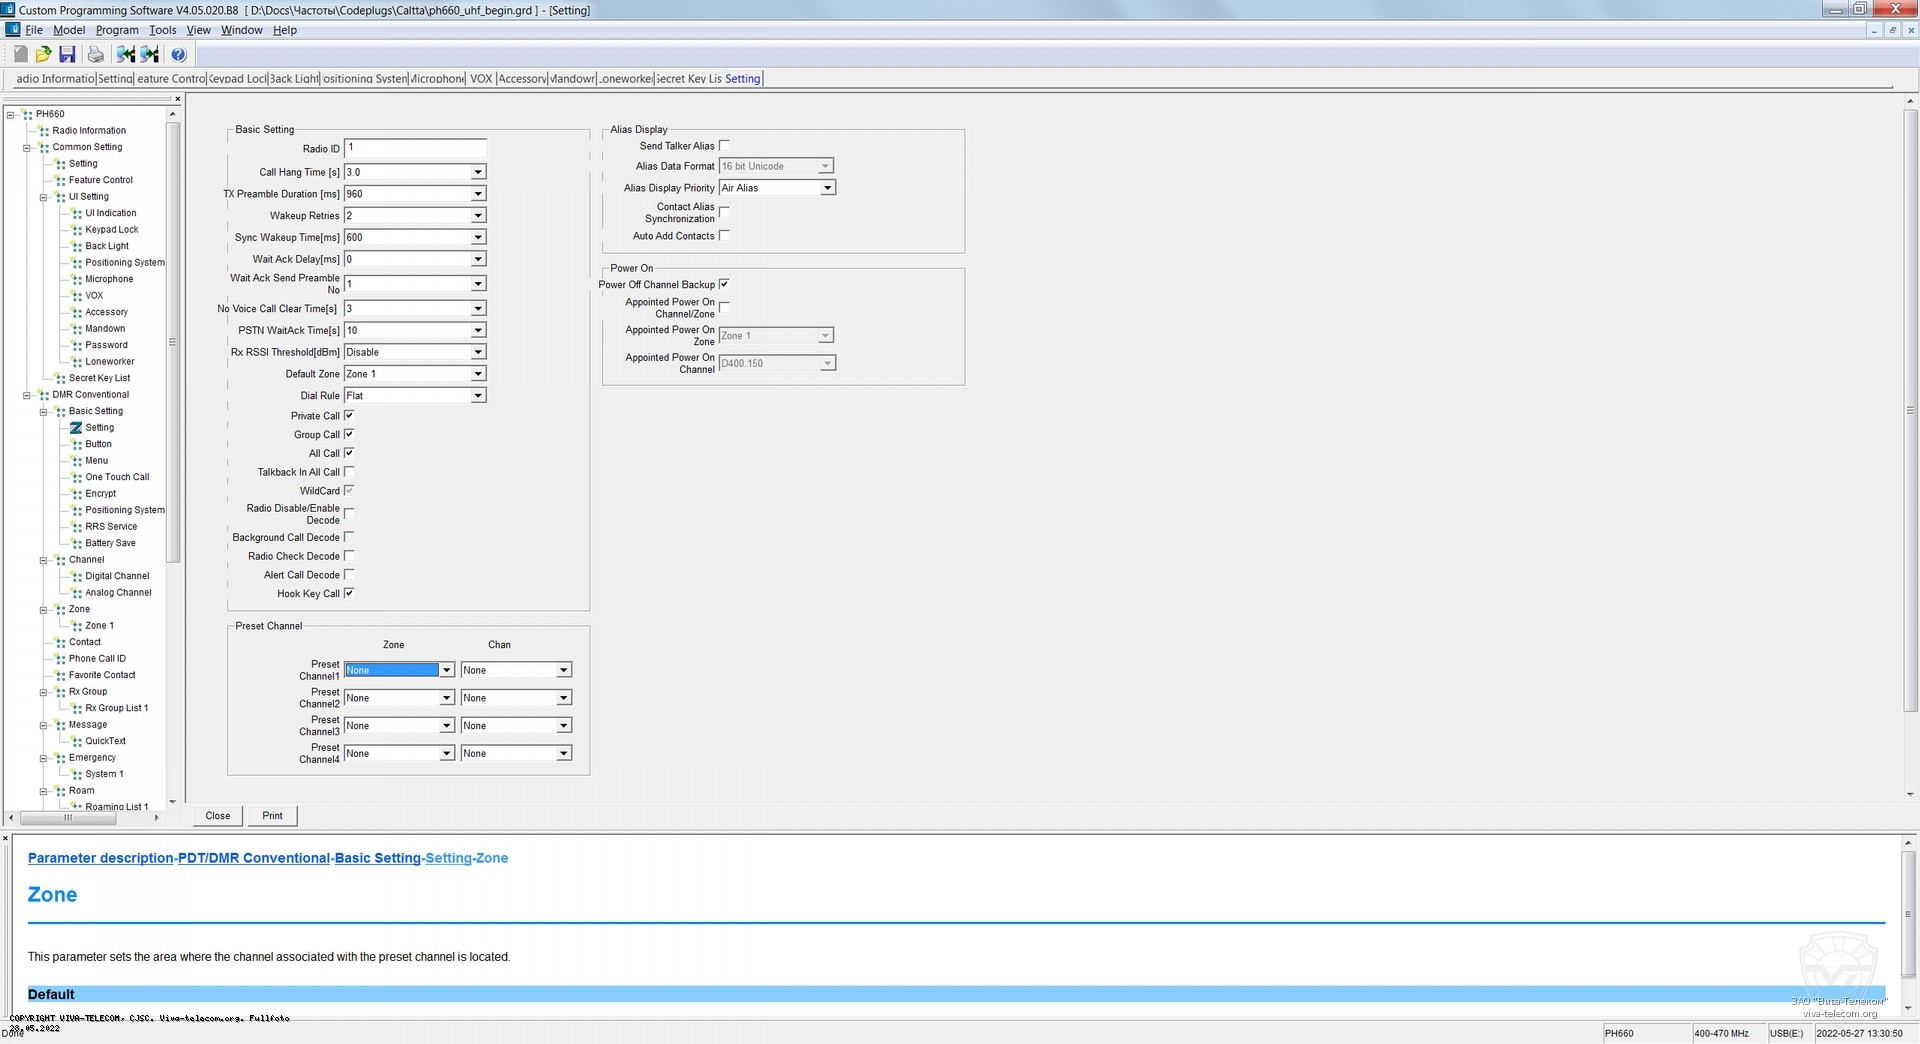The width and height of the screenshot is (1920, 1044).
Task: Collapse the UI Setting tree node
Action: 44,197
